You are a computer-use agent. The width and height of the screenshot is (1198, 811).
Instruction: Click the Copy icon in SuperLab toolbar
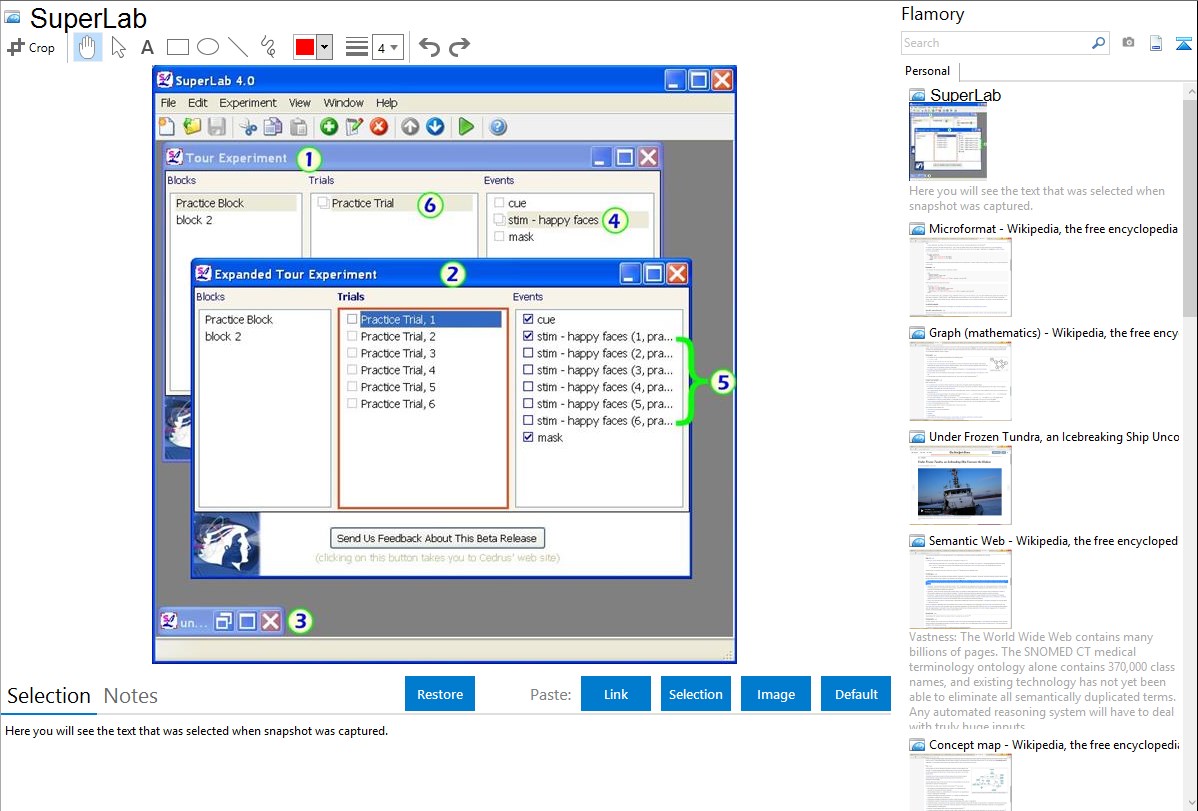[x=273, y=127]
